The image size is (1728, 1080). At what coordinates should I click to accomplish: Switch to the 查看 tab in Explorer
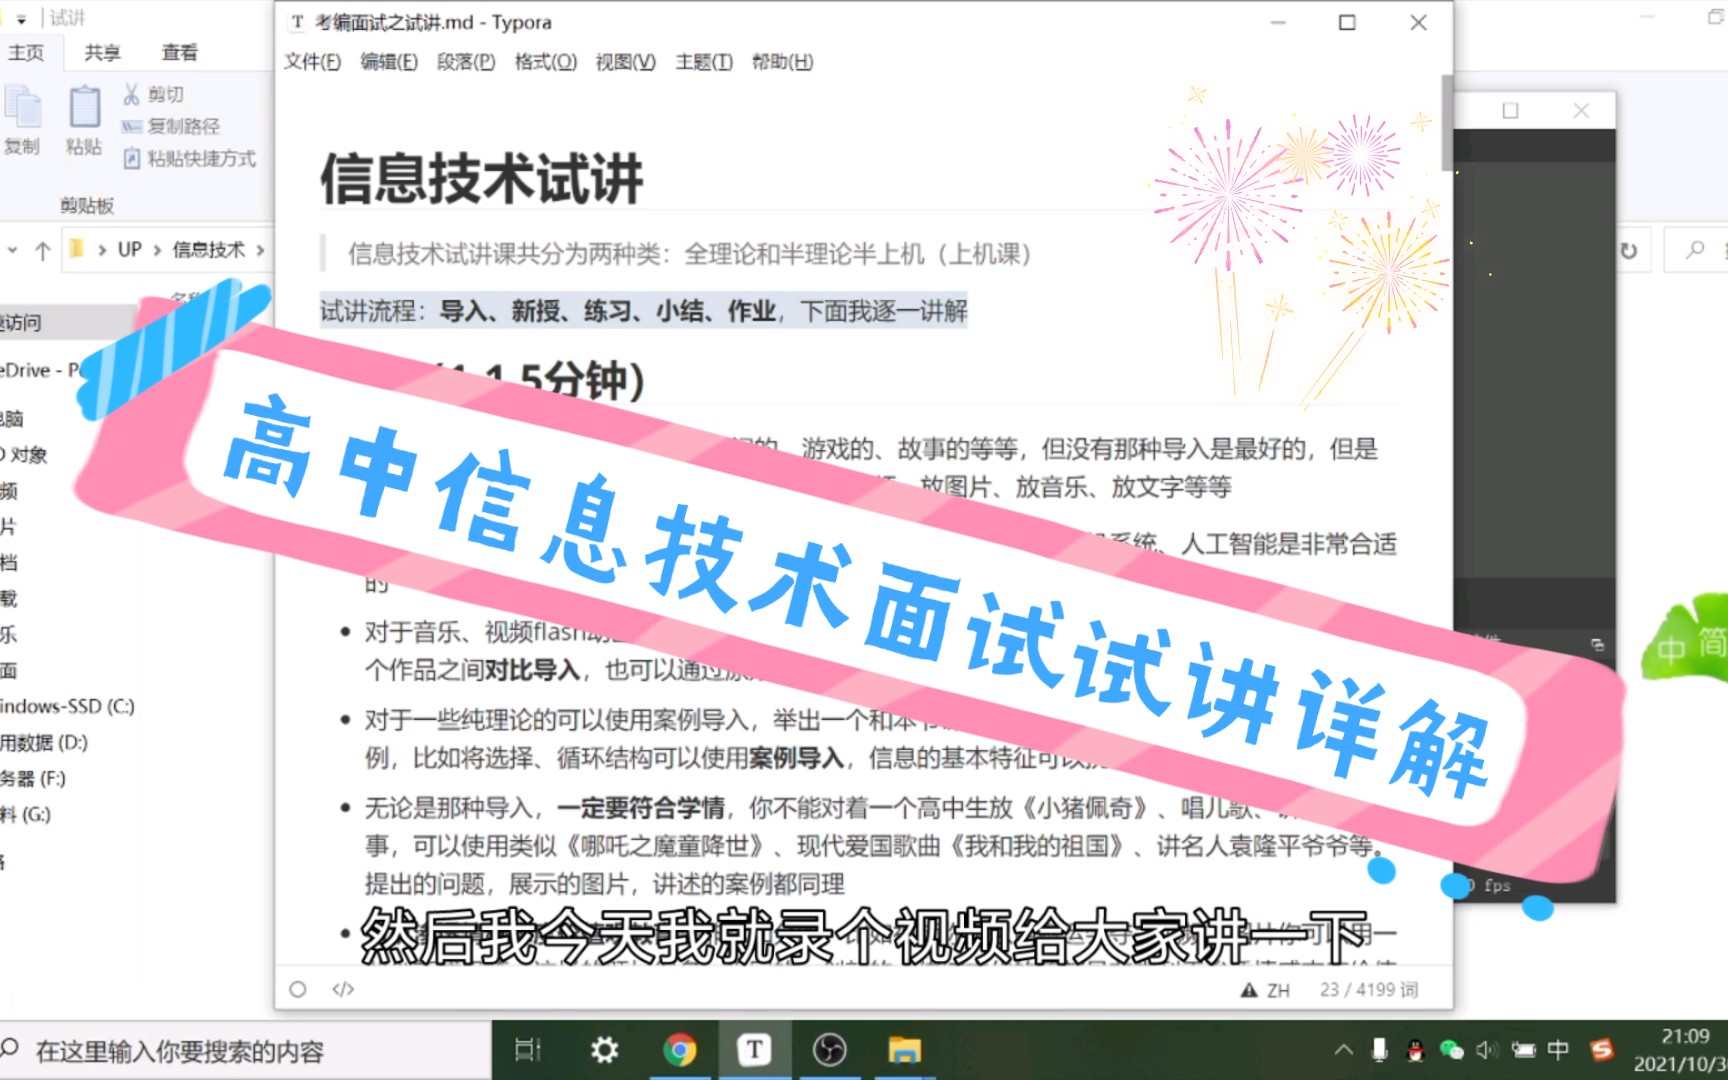coord(179,52)
